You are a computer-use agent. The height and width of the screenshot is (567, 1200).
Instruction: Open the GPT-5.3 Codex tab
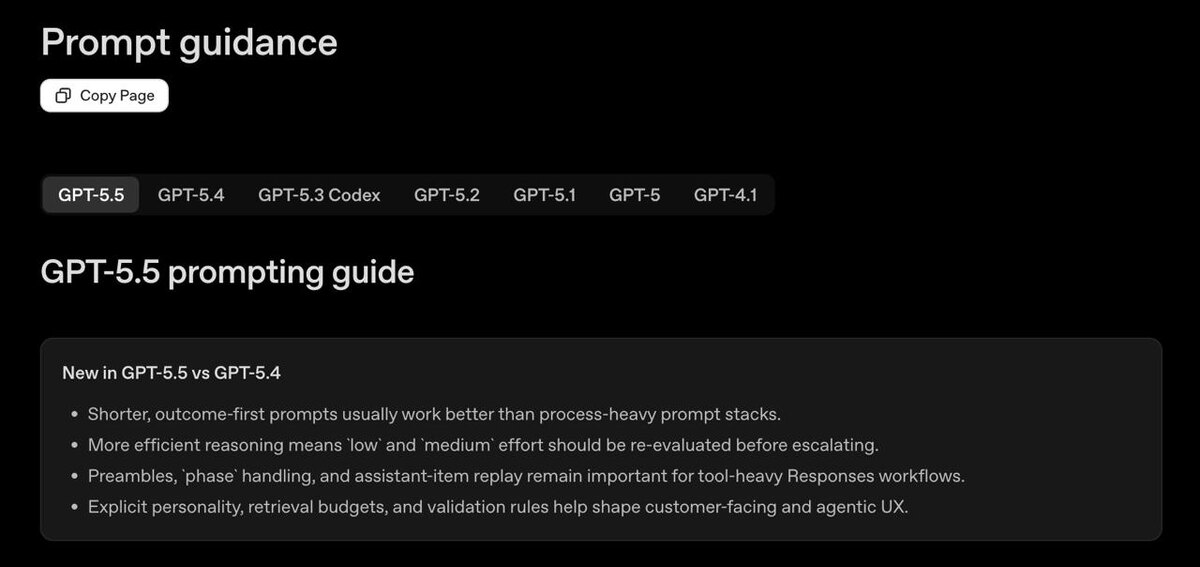(319, 195)
